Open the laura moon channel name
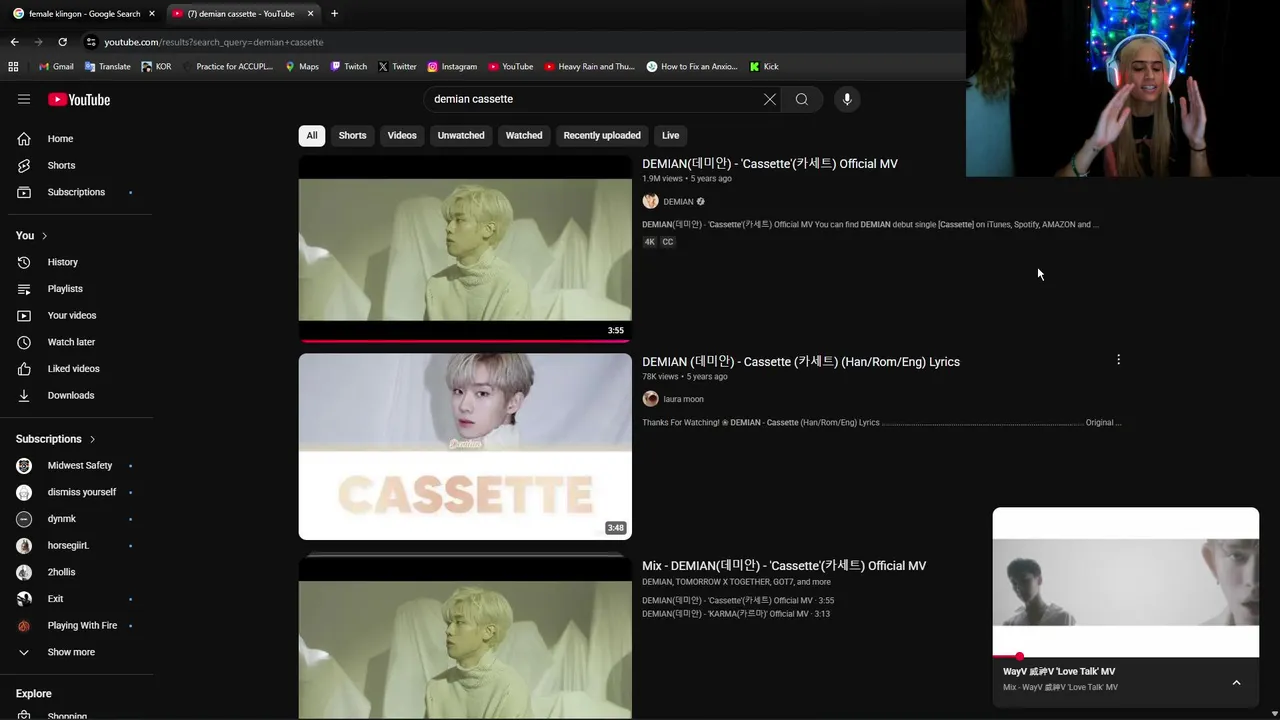 click(683, 400)
